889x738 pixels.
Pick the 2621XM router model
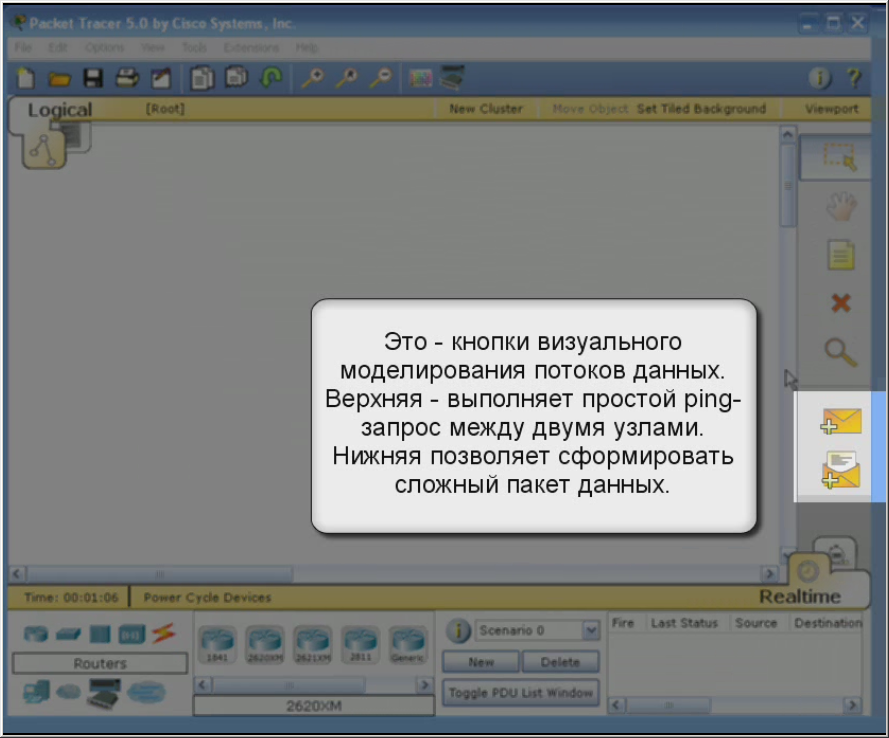[312, 644]
